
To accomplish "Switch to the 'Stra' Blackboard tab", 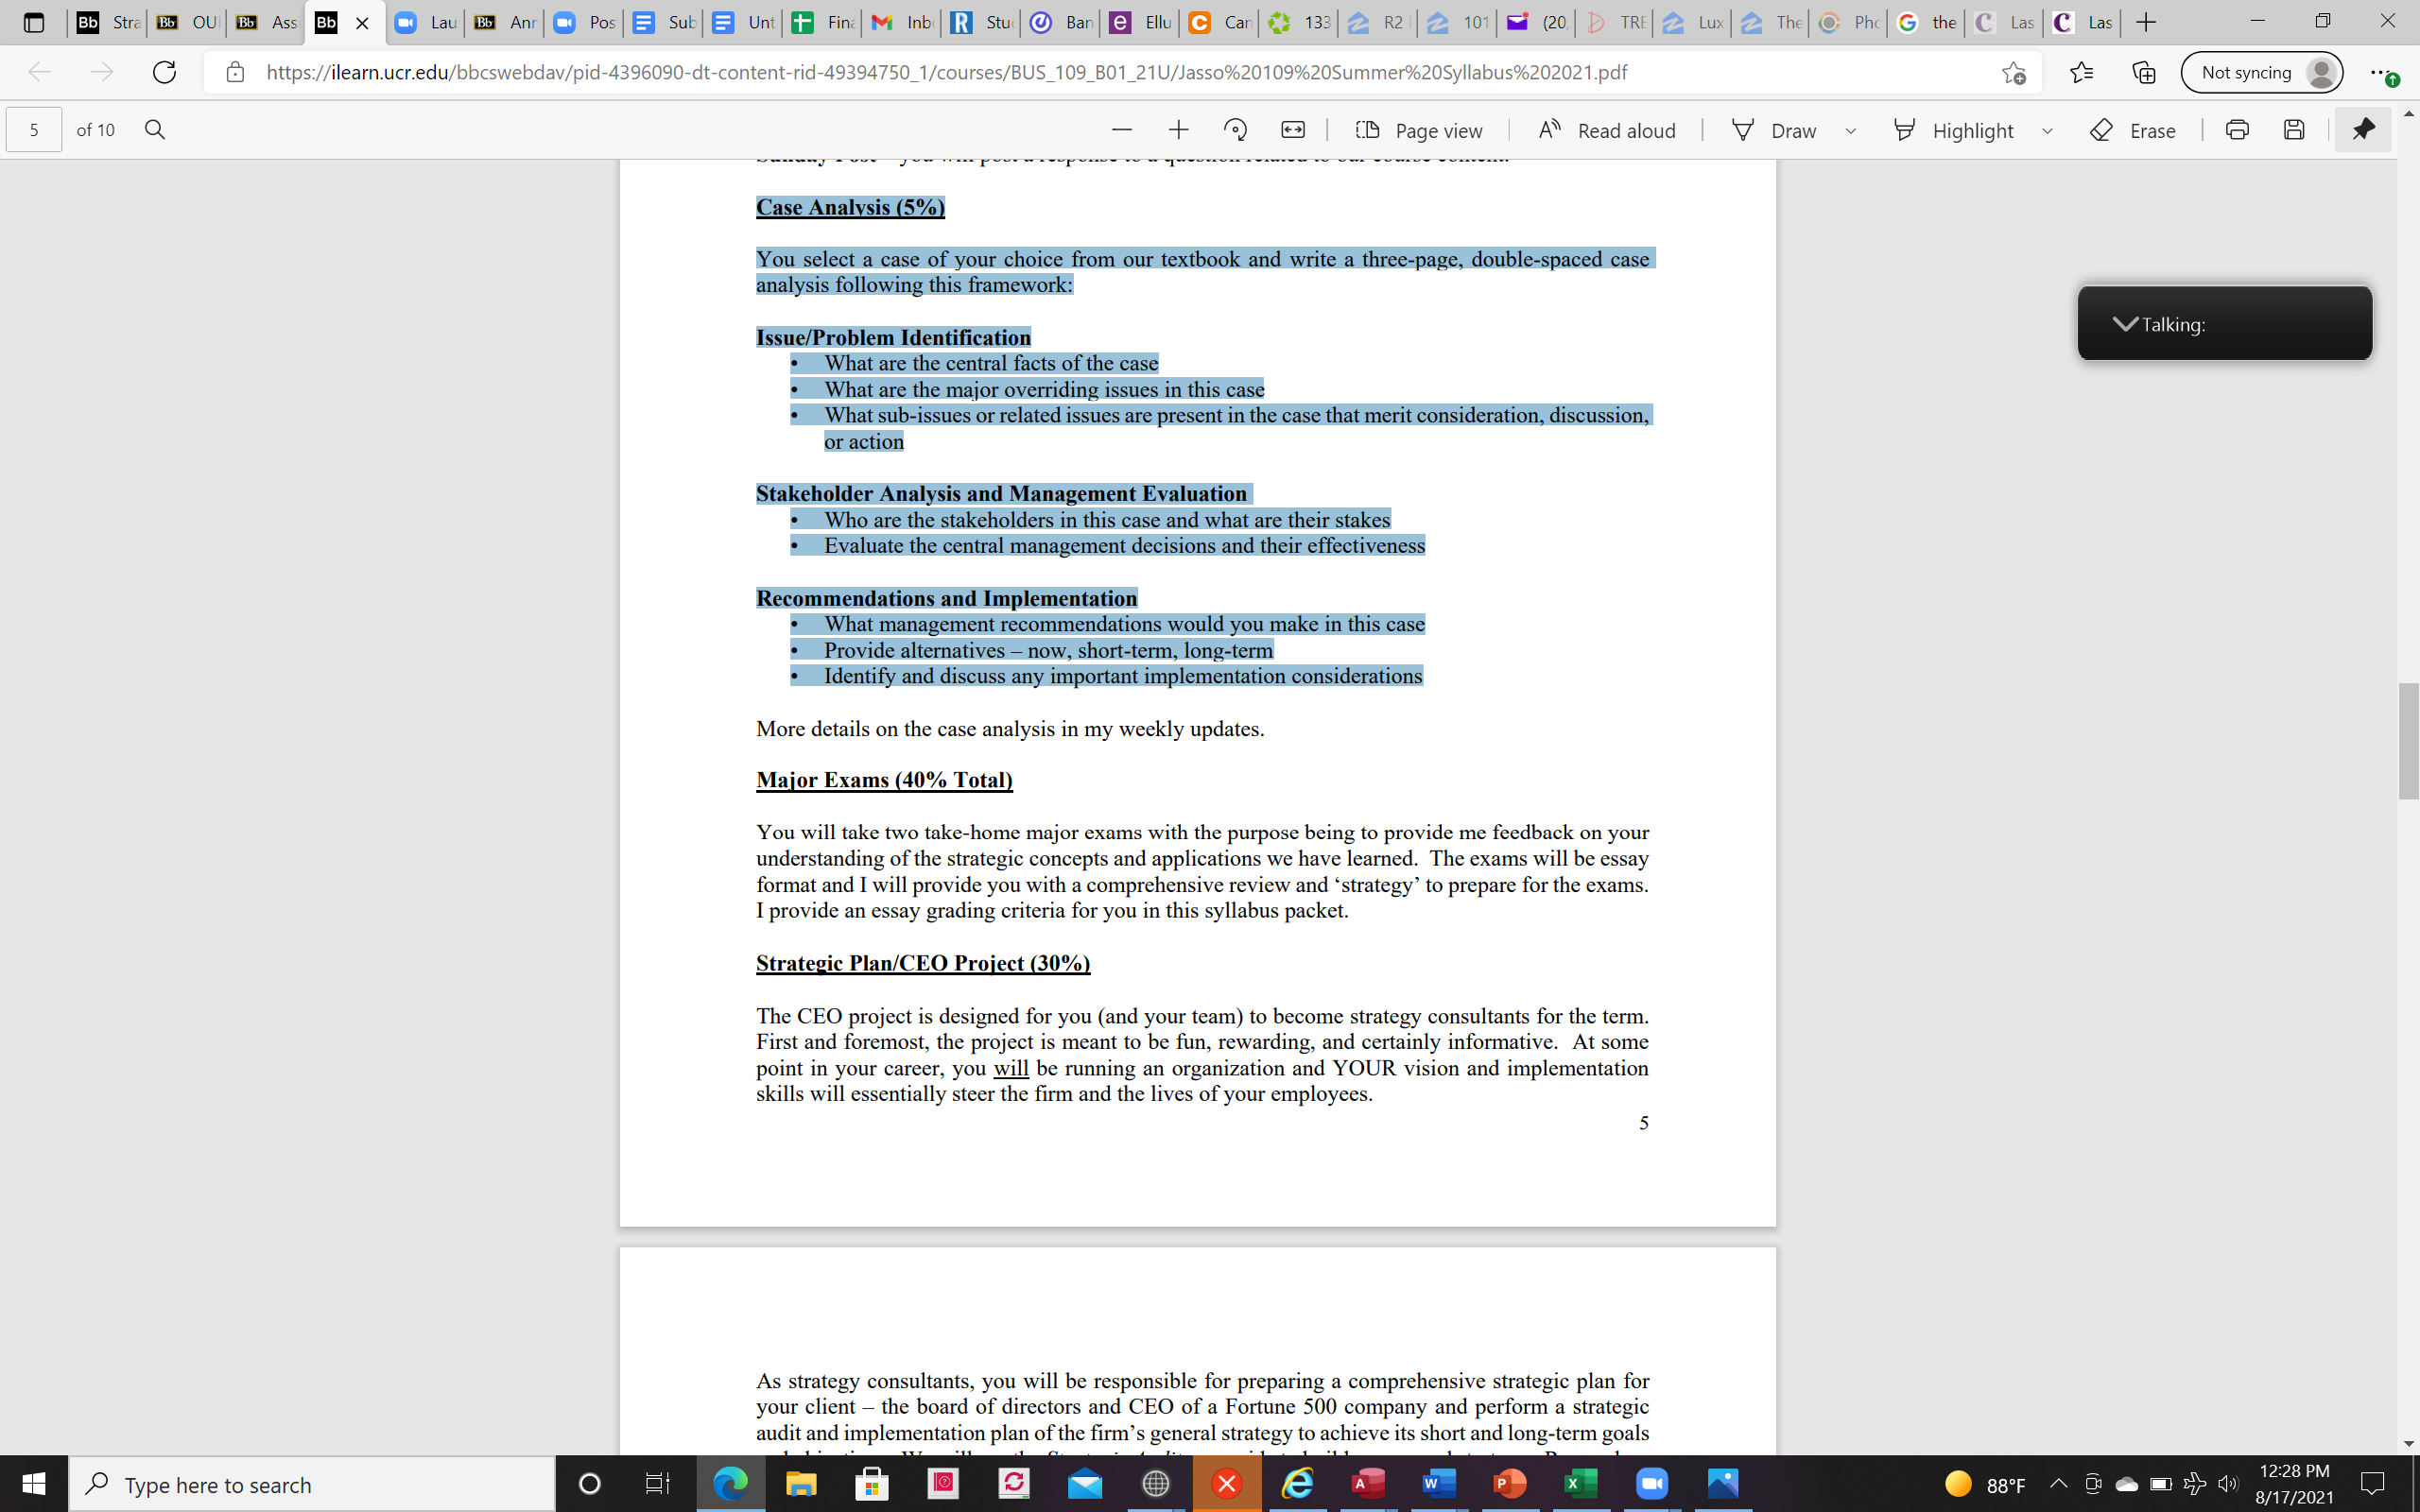I will pyautogui.click(x=108, y=22).
